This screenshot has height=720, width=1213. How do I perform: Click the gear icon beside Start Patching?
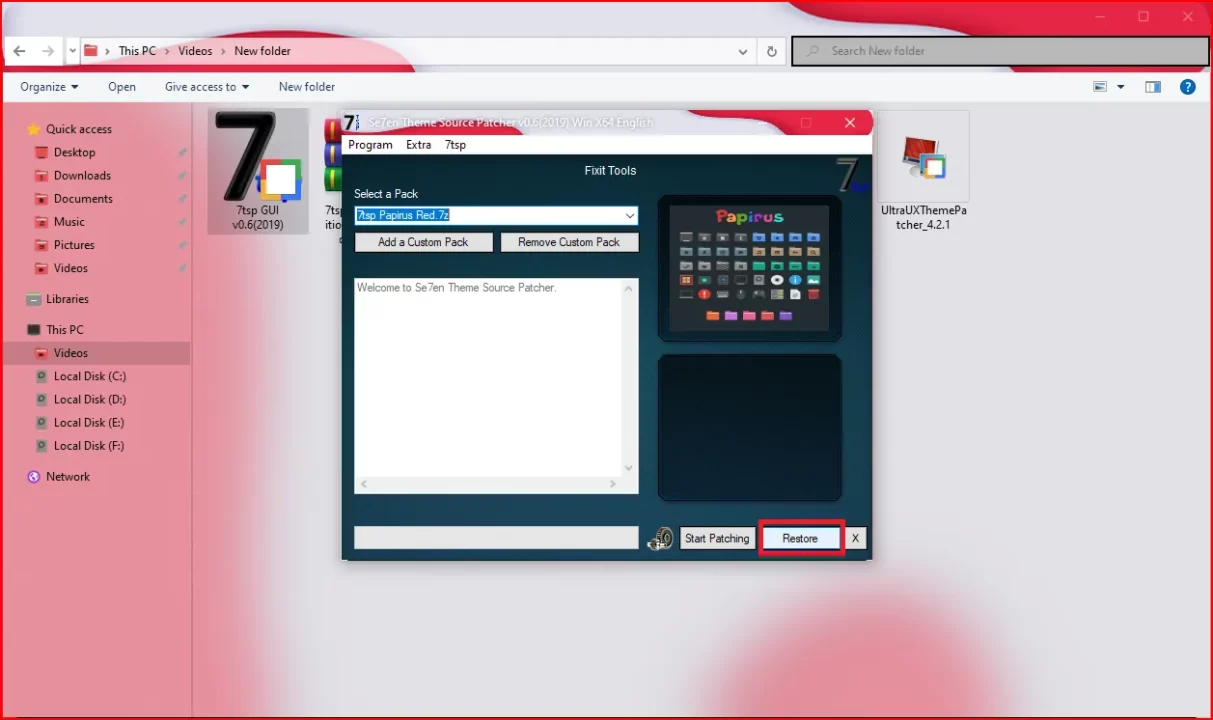tap(660, 538)
